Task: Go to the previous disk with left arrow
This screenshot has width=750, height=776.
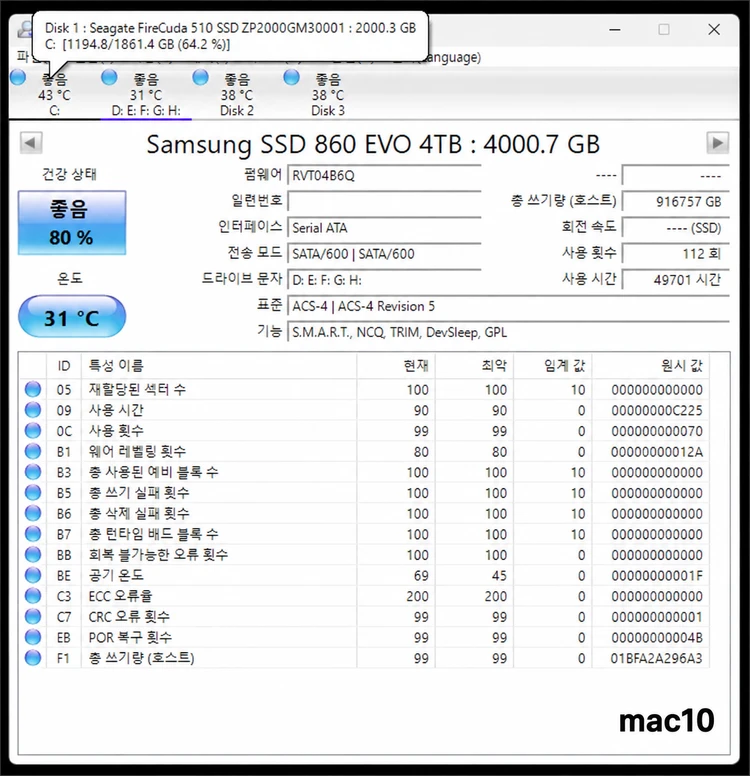Action: pyautogui.click(x=31, y=144)
